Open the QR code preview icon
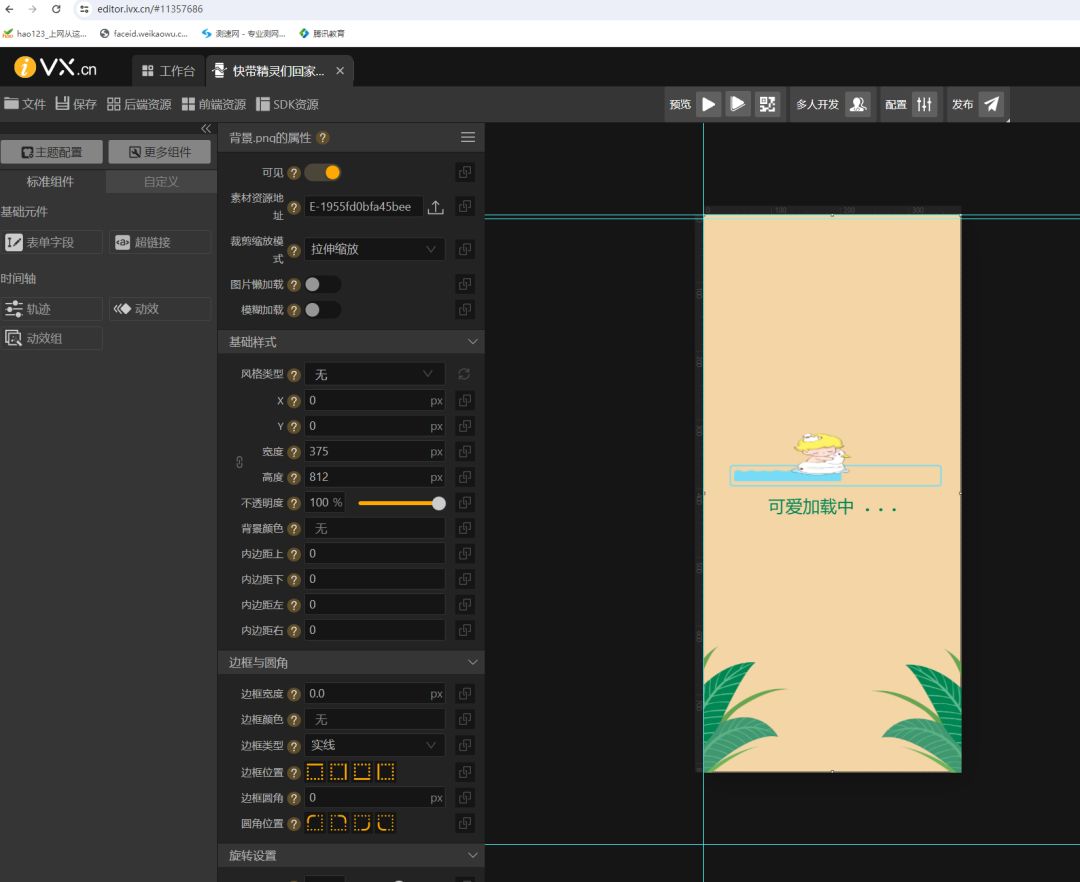The height and width of the screenshot is (882, 1080). click(767, 104)
